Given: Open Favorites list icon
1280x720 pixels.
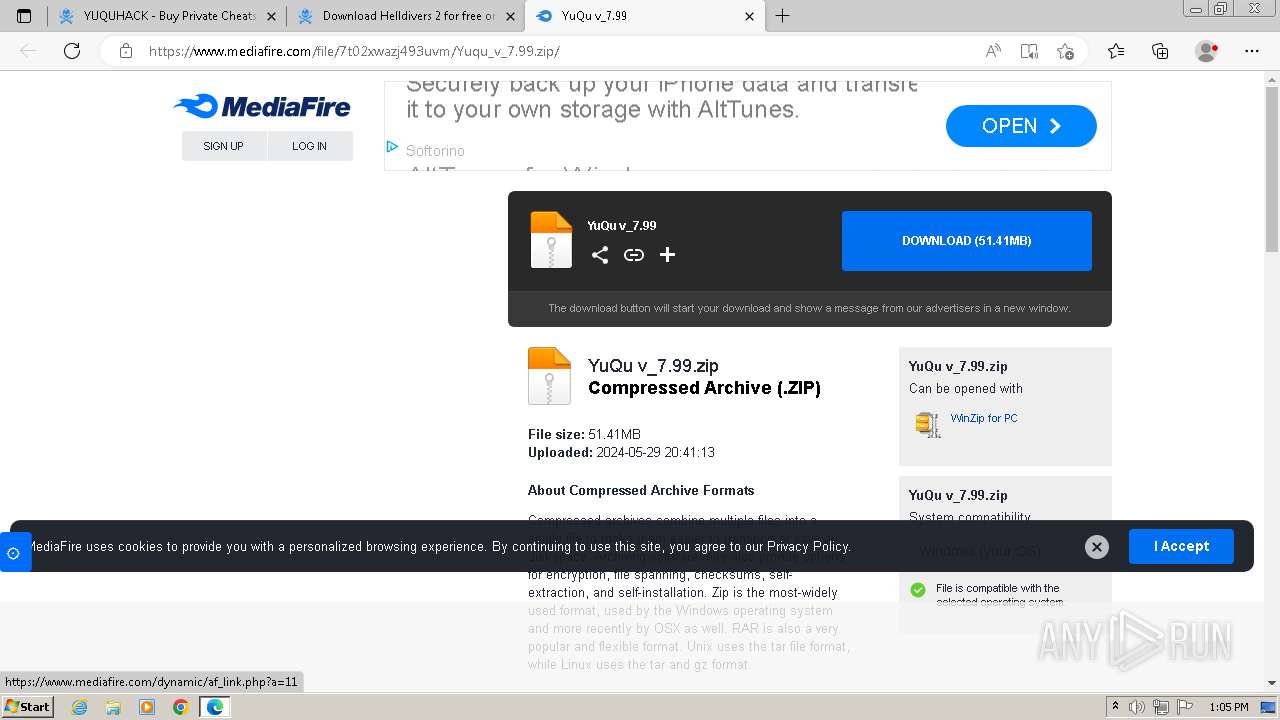Looking at the screenshot, I should click(1116, 51).
